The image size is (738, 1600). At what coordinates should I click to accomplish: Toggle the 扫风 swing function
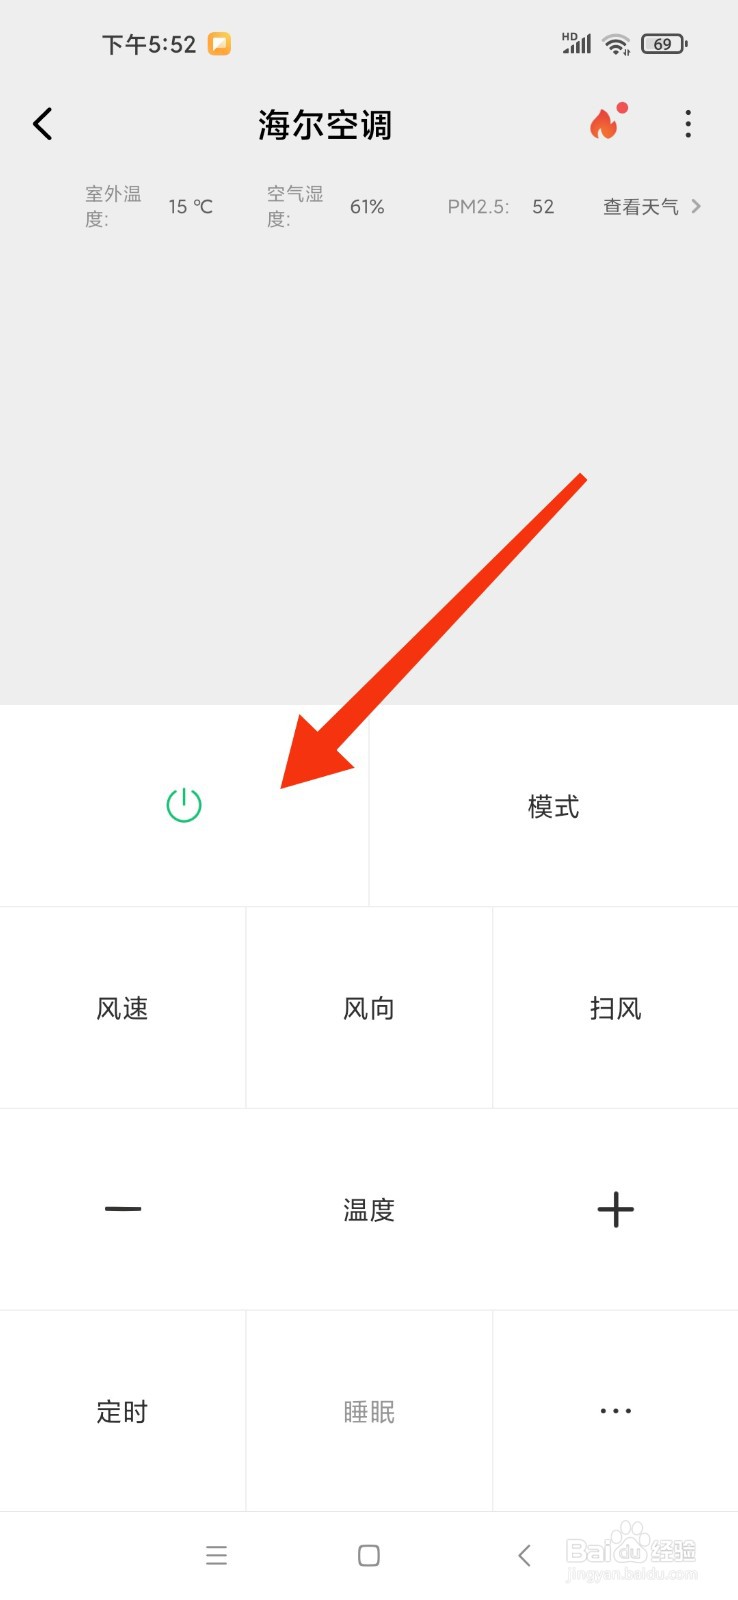pos(616,1008)
